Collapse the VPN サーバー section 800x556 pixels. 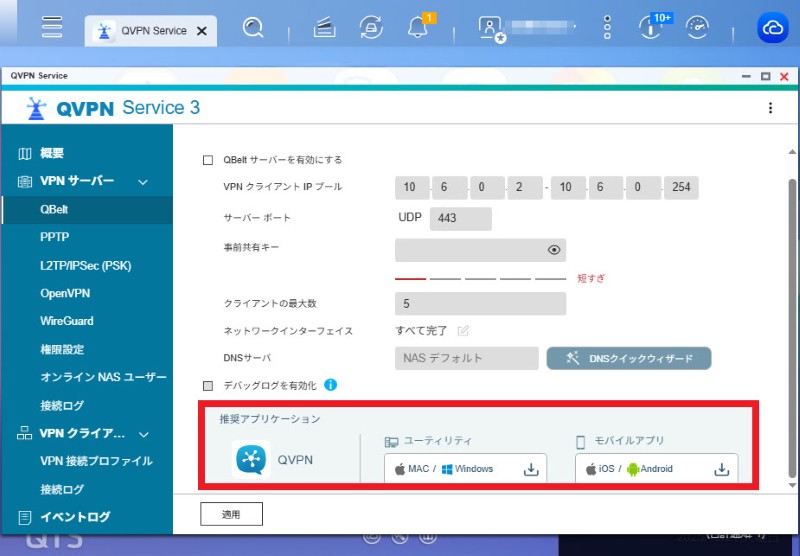pyautogui.click(x=143, y=182)
